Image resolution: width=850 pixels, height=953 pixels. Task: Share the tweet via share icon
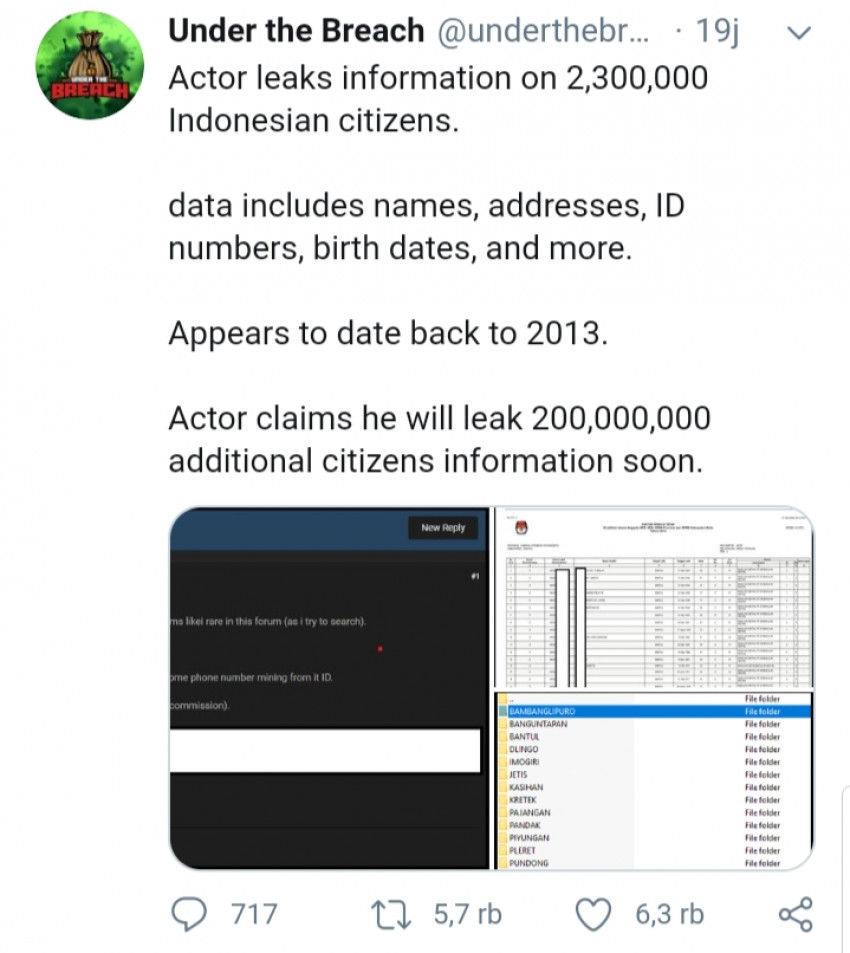(x=795, y=914)
